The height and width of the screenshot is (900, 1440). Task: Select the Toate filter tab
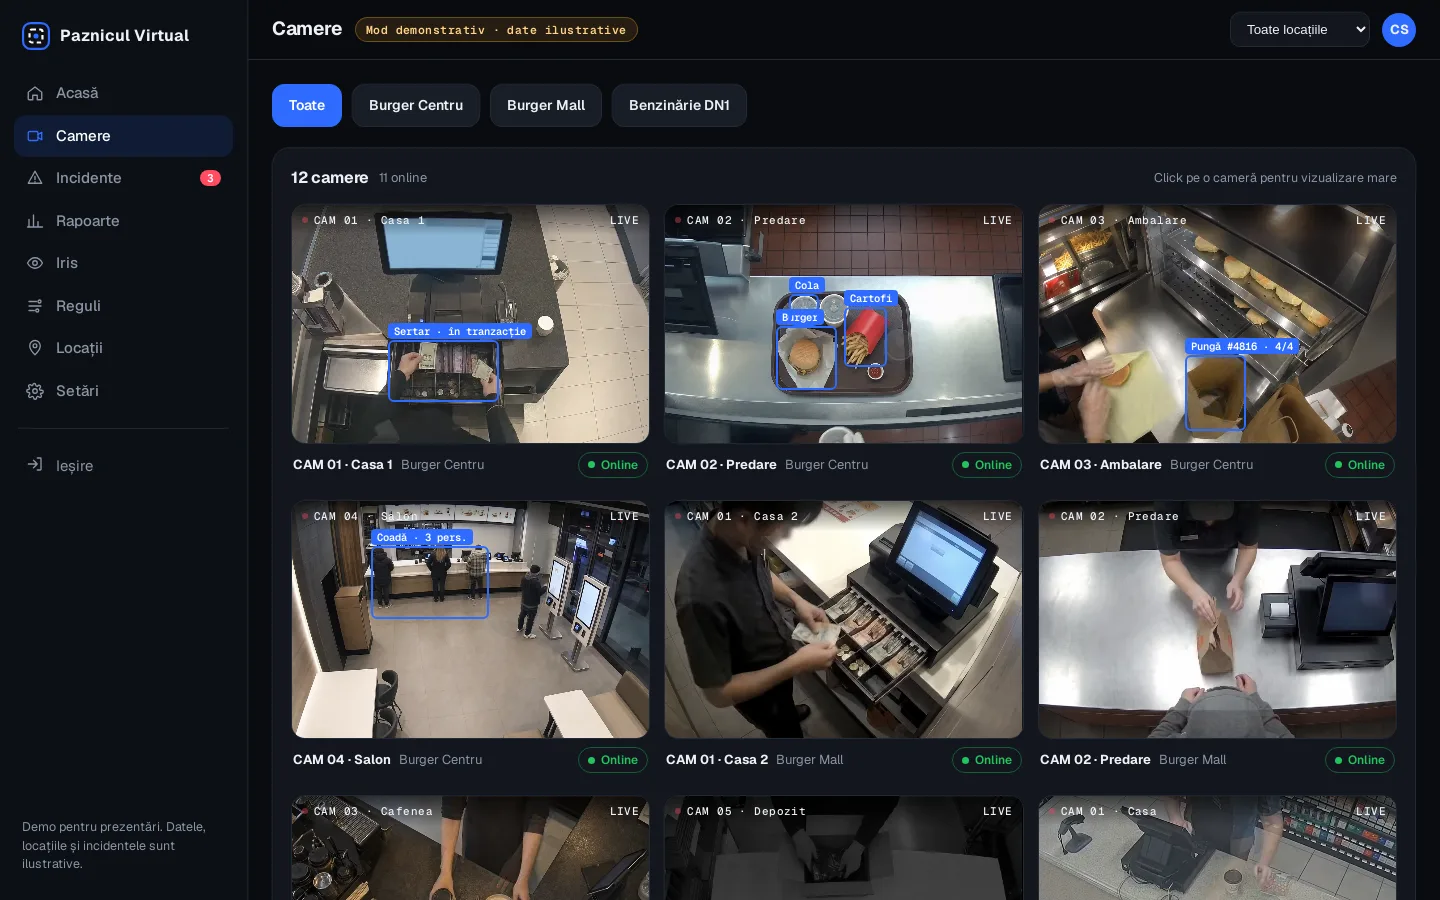click(x=307, y=105)
